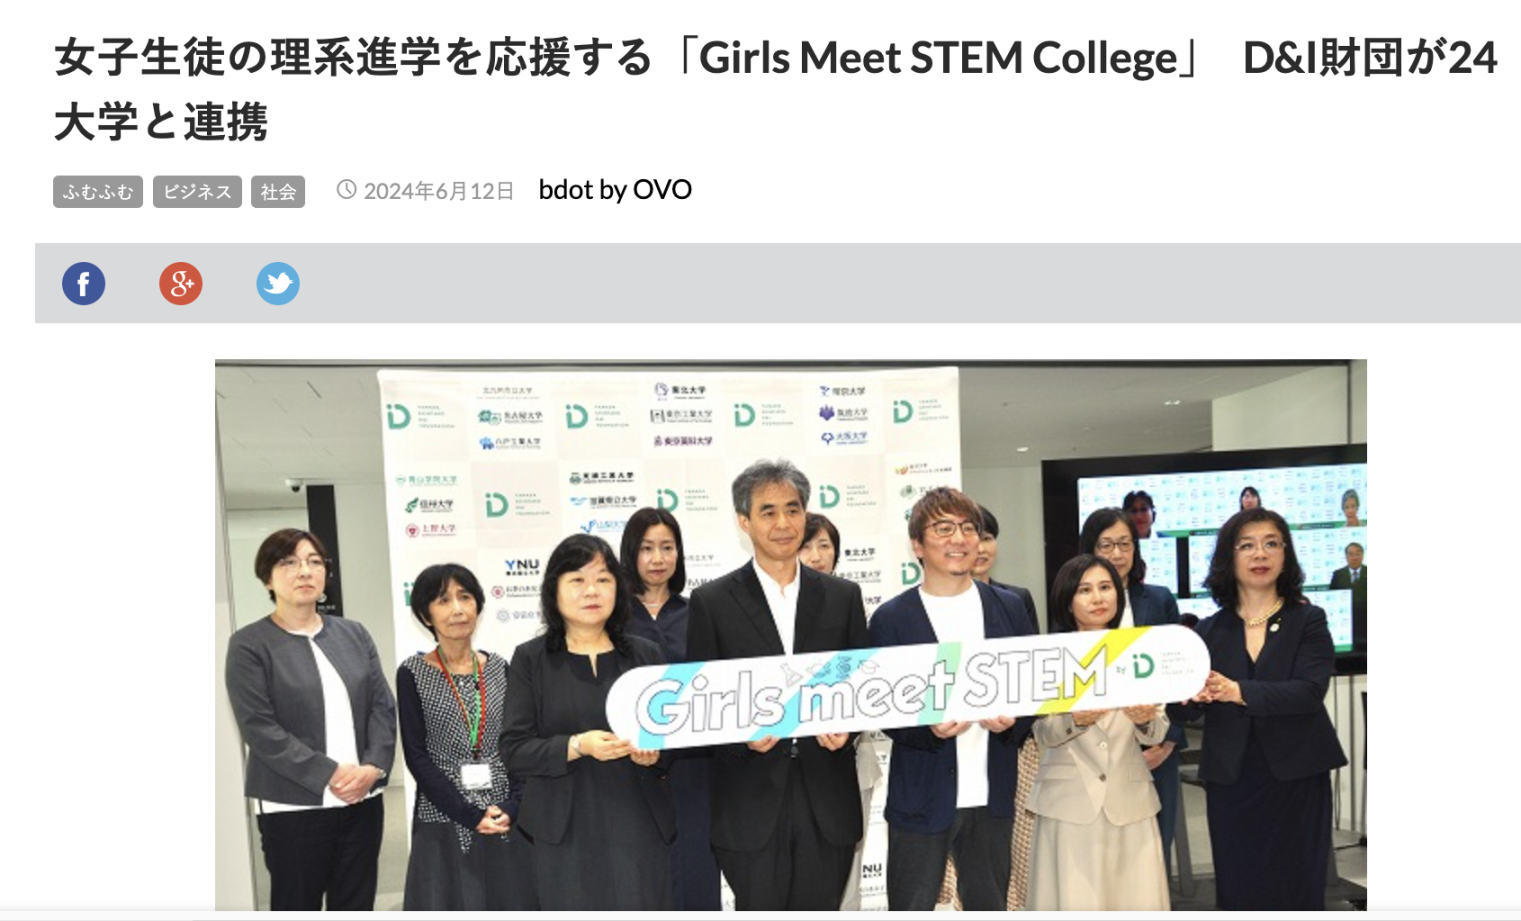Click the headline text 女子生徒の理系進学を応援する
This screenshot has height=921, width=1521.
pos(353,58)
